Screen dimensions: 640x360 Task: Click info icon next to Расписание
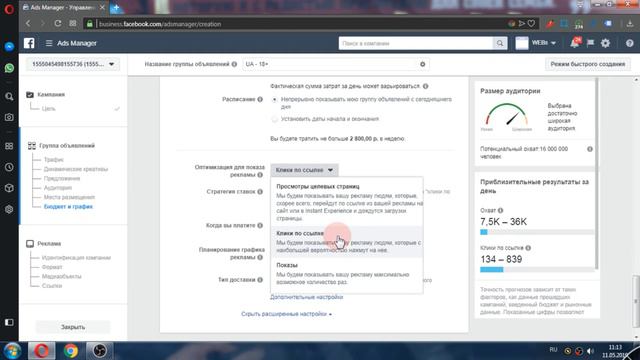click(260, 99)
